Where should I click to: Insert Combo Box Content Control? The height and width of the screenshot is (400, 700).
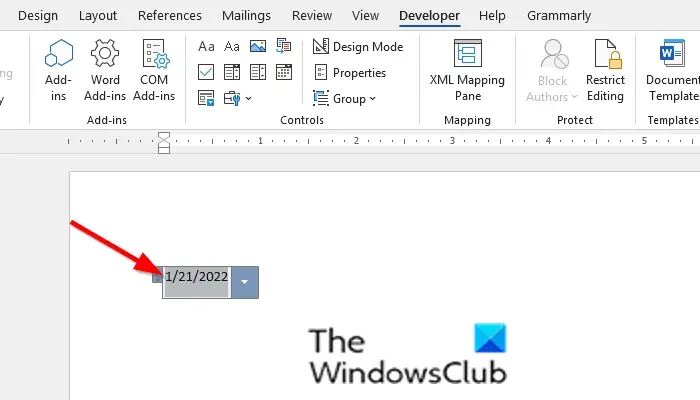click(232, 72)
